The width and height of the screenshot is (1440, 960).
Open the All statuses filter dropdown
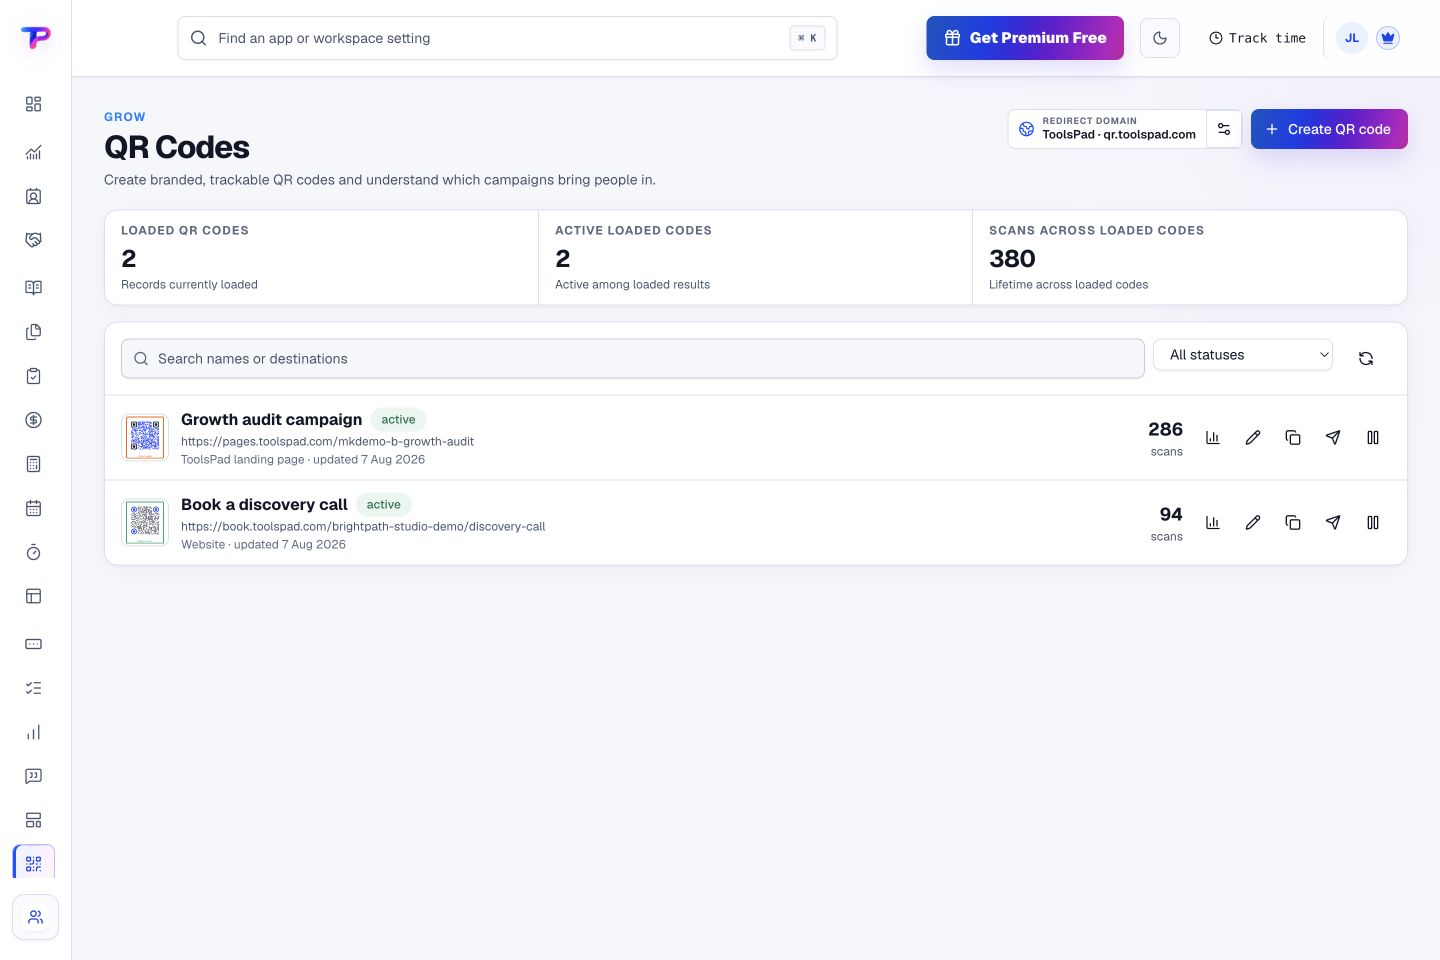[x=1243, y=355]
